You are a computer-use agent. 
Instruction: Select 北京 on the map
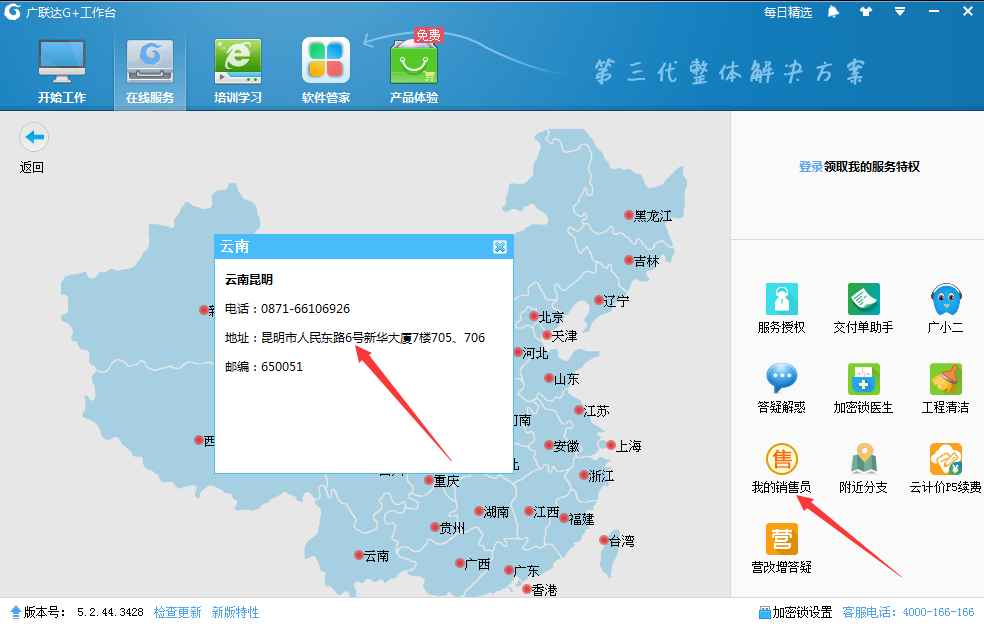tap(547, 317)
